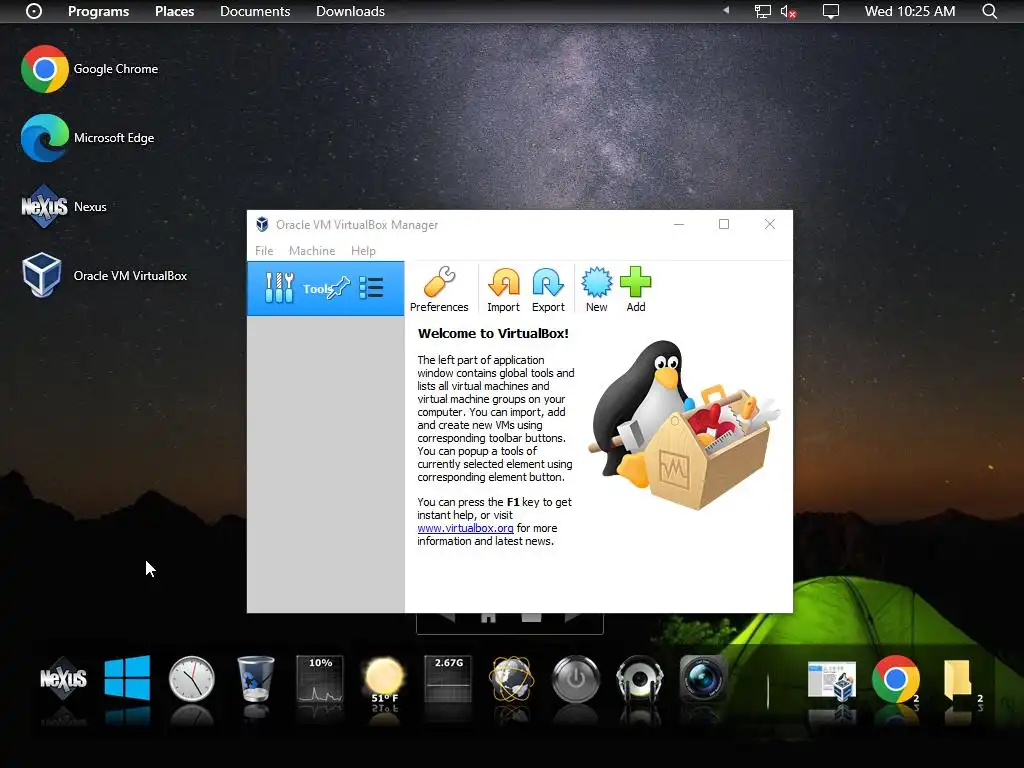Screen dimensions: 1024x768
Task: Open the Tools list menu icon
Action: point(371,288)
